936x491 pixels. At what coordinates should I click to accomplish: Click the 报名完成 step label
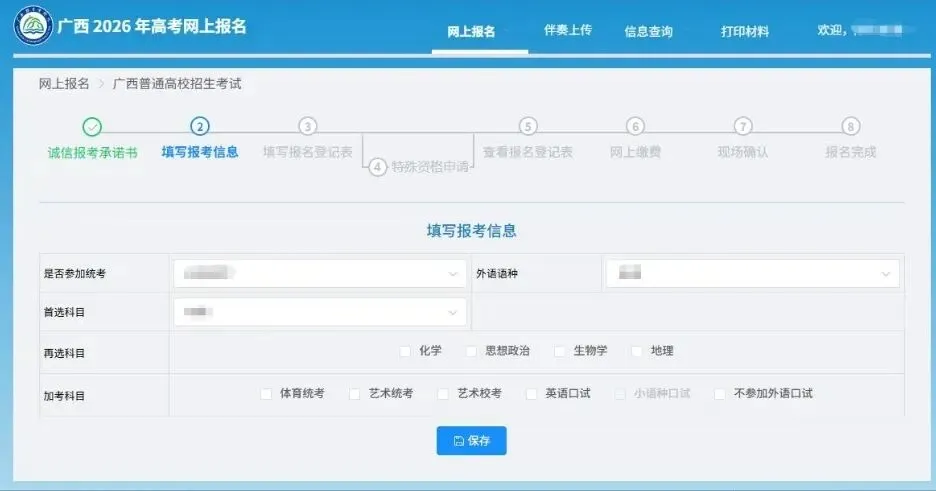click(851, 152)
